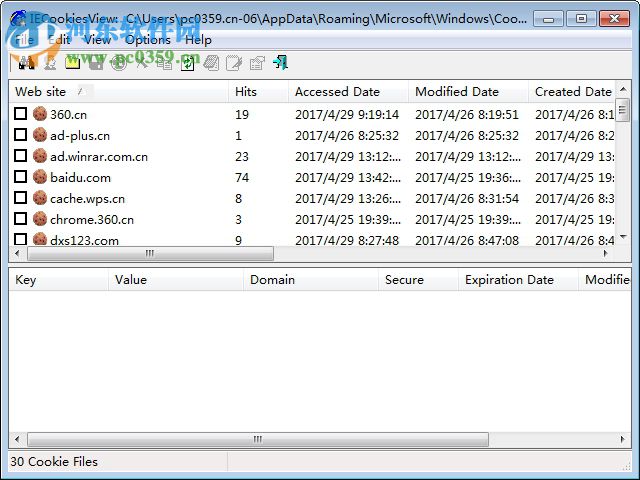Click the open web site globe icon

119,63
